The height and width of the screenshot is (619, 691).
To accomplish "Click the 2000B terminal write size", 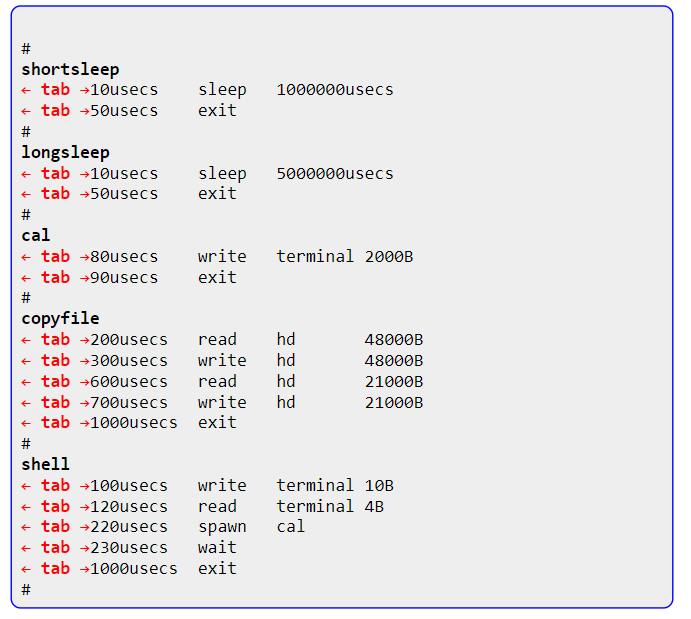I will tap(389, 256).
